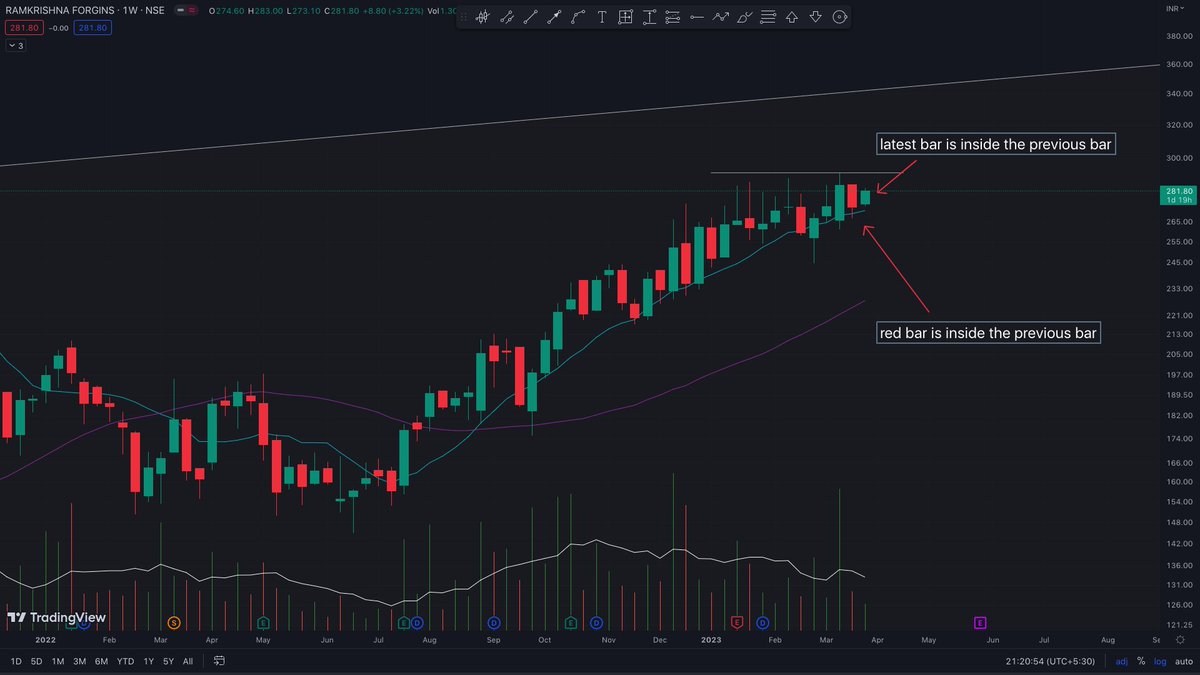Select the Arrow Mark Up icon
This screenshot has height=675, width=1200.
coord(794,17)
